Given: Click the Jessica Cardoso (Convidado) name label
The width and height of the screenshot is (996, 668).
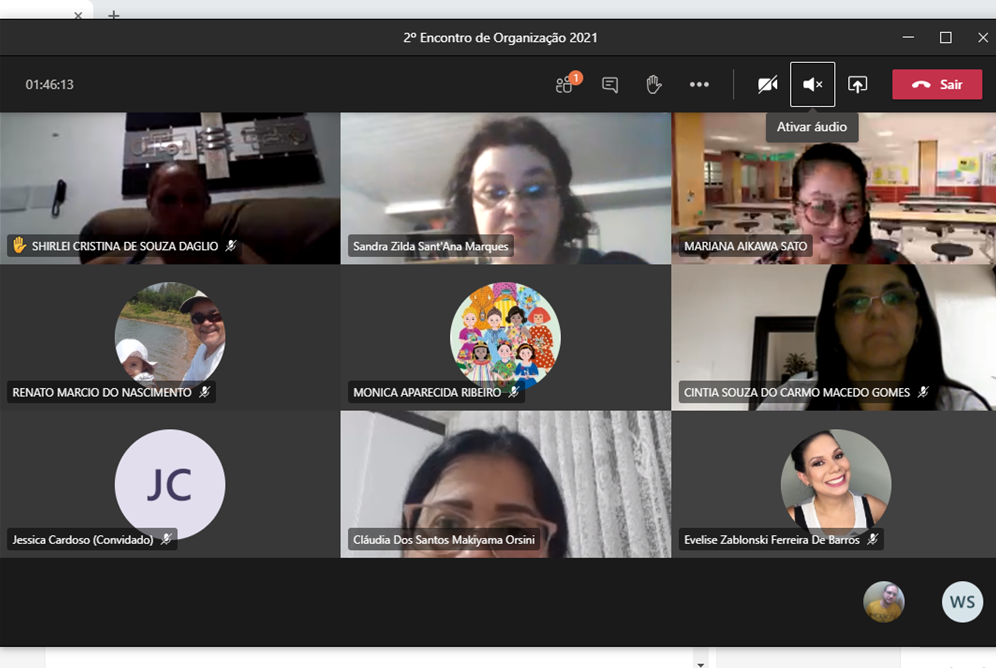Looking at the screenshot, I should (83, 540).
